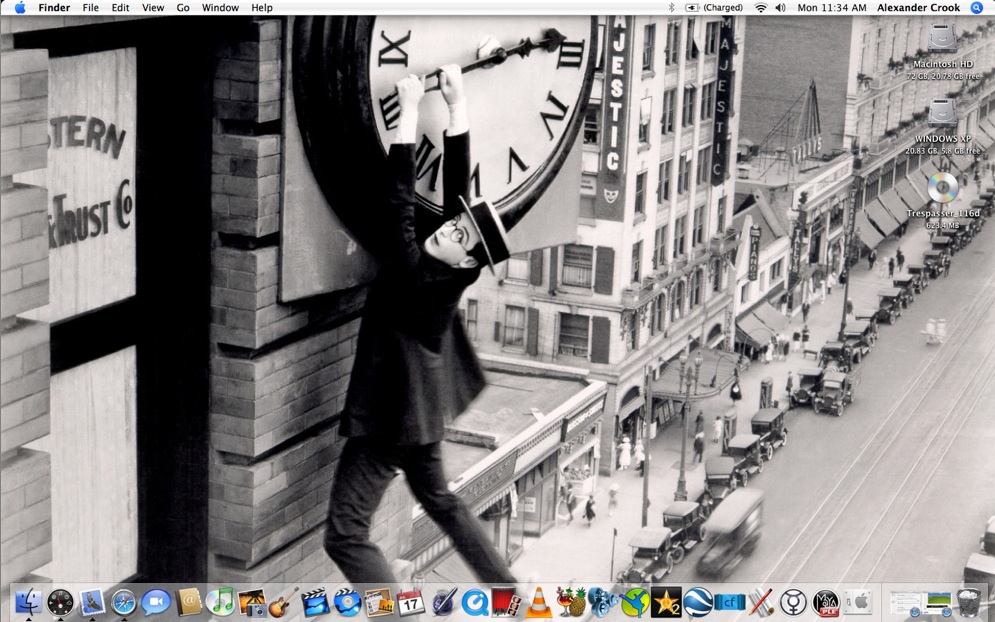Launch Safari compass icon in Dock
The width and height of the screenshot is (995, 622).
(x=124, y=602)
